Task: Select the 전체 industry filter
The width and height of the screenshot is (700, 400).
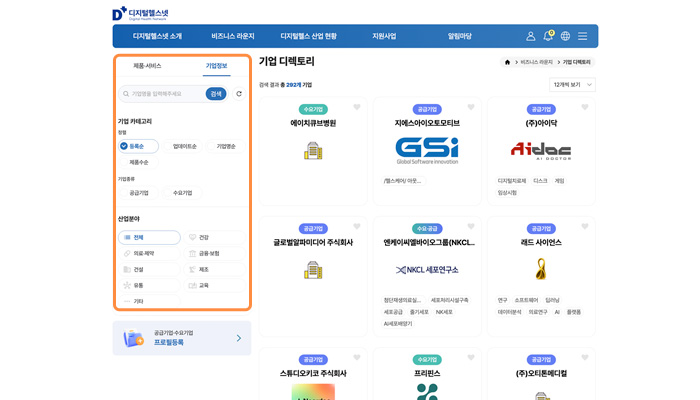Action: click(x=149, y=238)
